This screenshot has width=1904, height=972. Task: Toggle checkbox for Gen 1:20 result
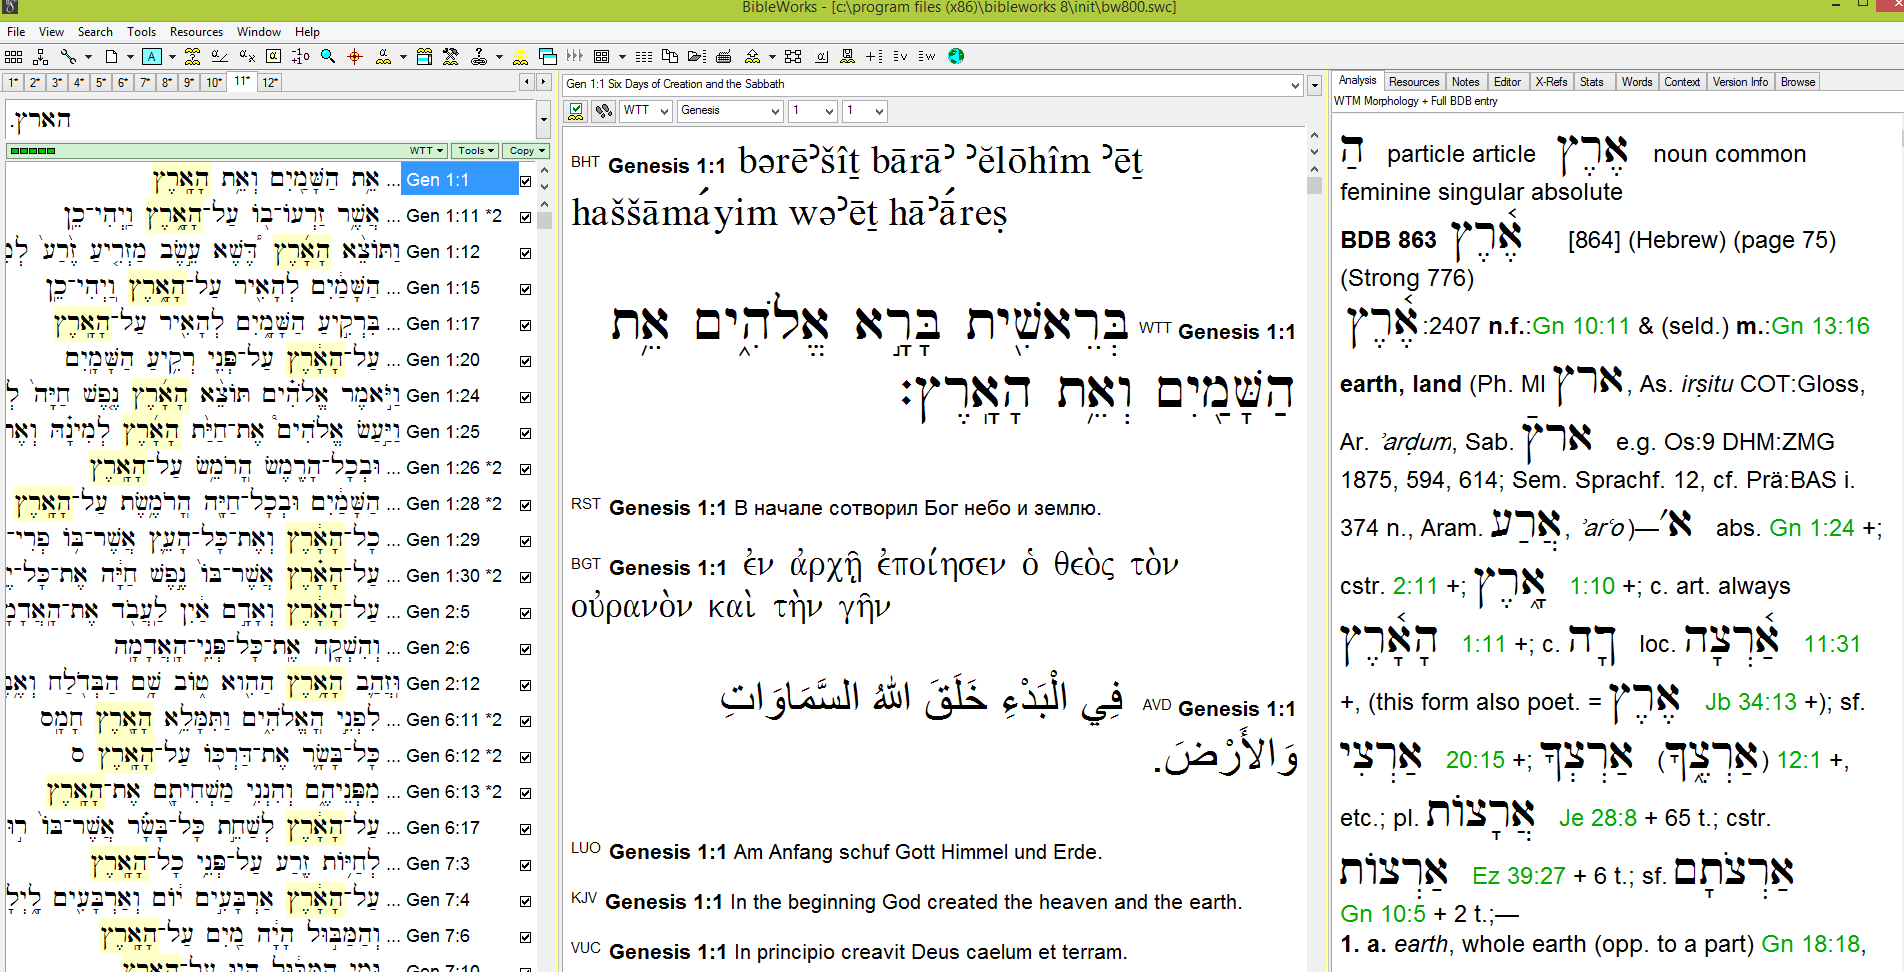pos(526,361)
